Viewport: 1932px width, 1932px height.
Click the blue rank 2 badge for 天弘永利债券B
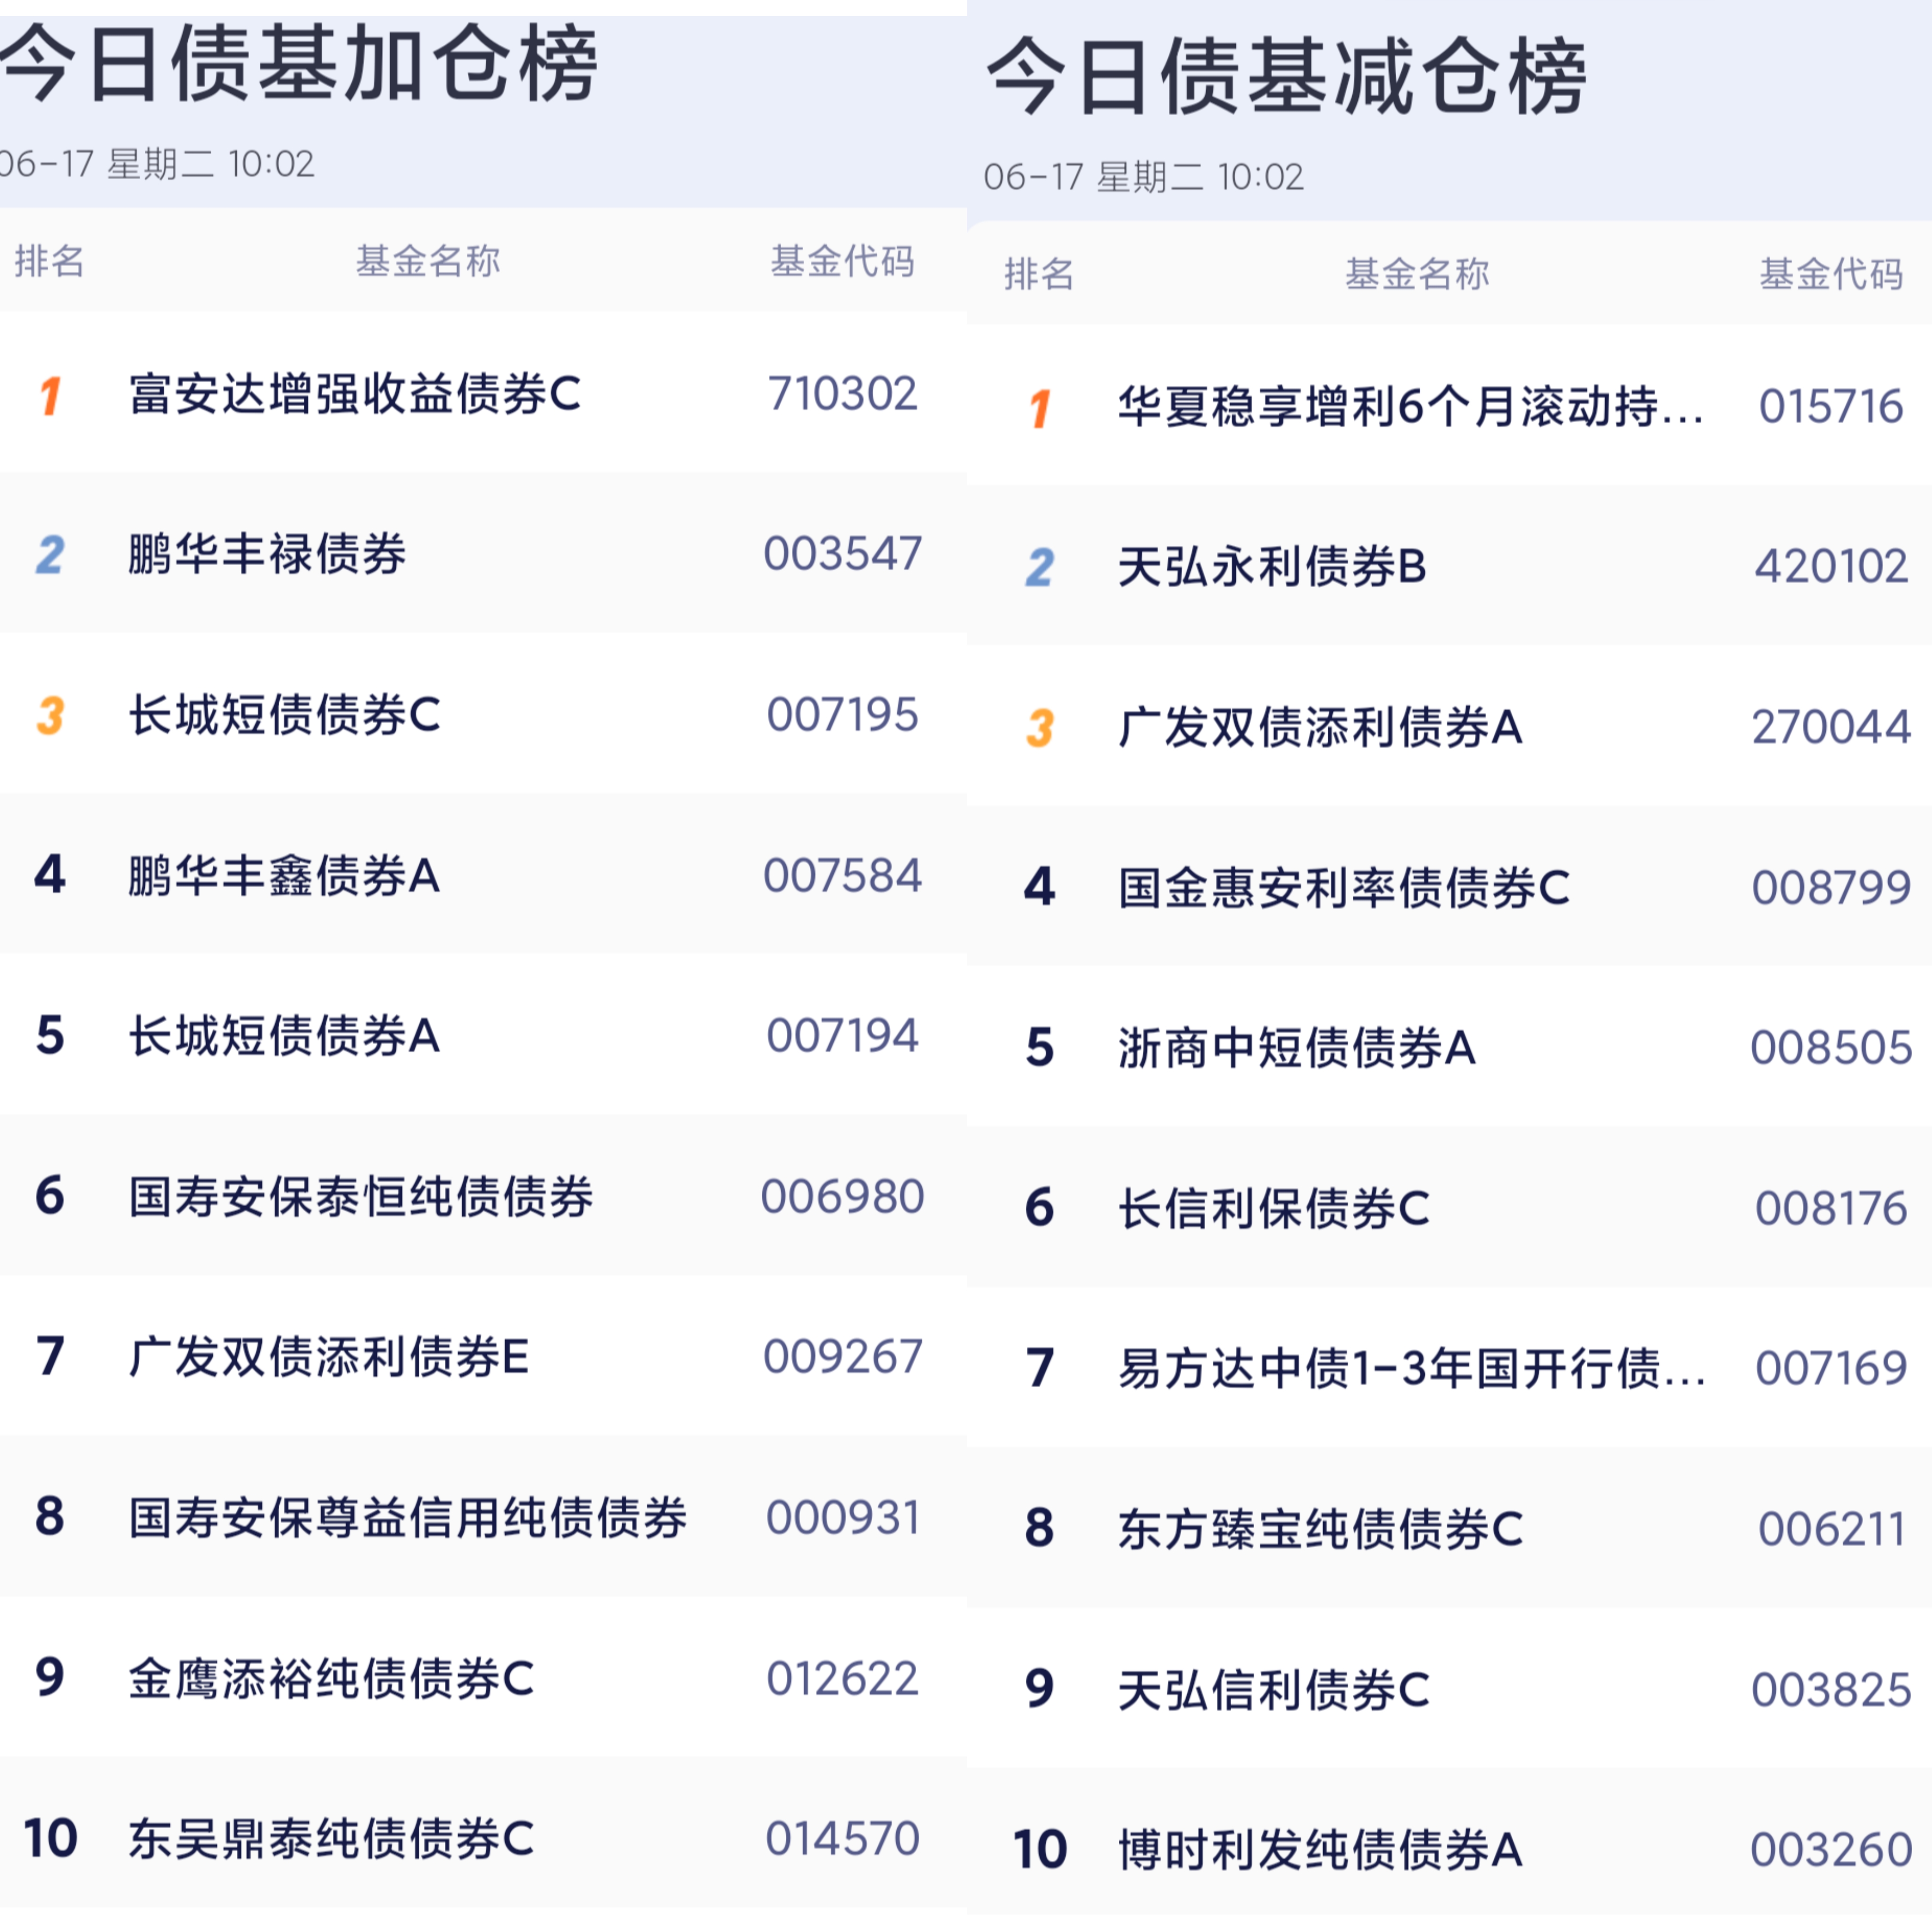tap(1040, 568)
